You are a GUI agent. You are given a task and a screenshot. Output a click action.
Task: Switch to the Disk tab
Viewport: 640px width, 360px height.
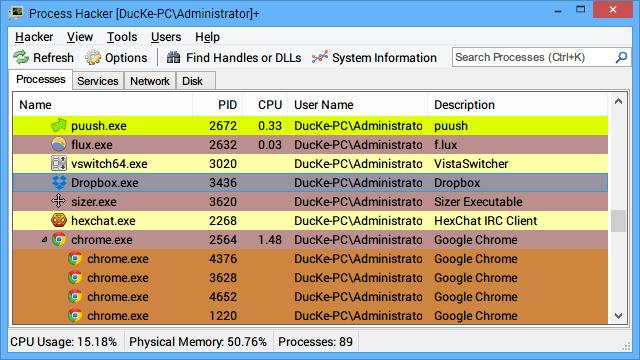tap(195, 81)
